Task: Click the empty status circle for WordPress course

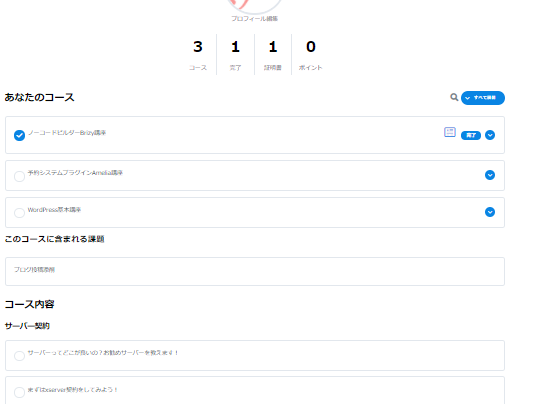Action: (x=19, y=213)
